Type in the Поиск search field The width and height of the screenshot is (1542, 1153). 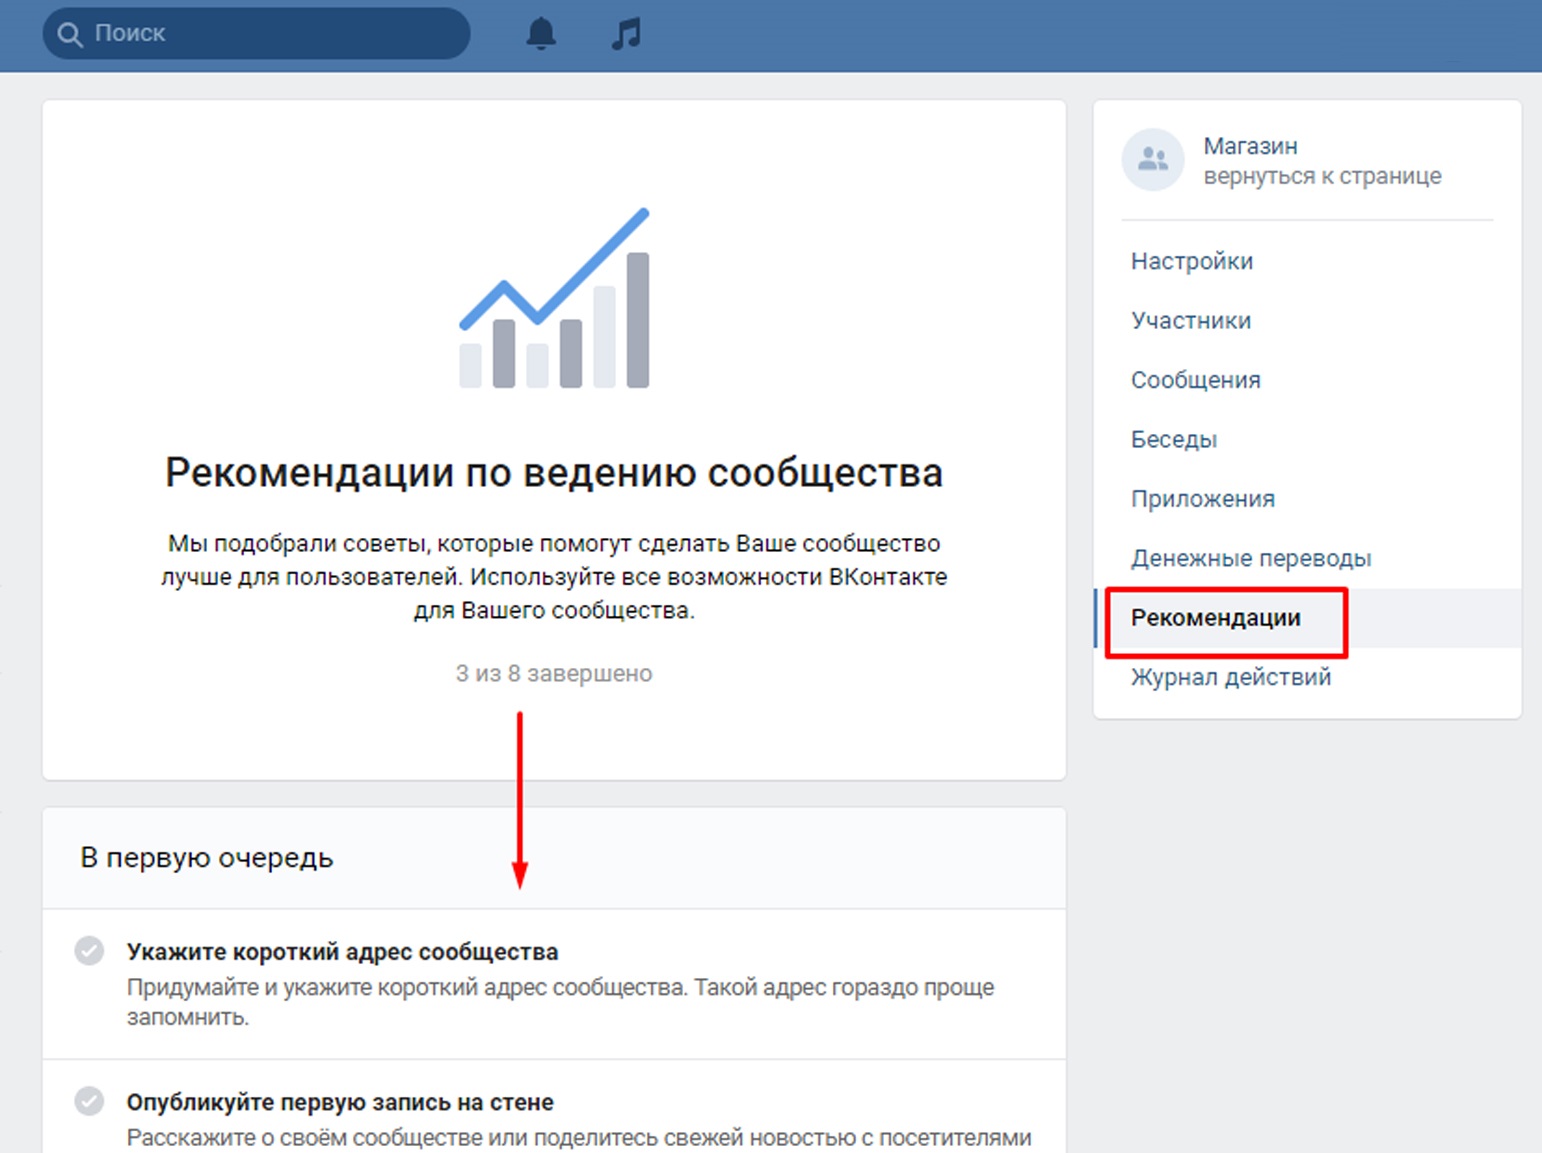[x=270, y=34]
